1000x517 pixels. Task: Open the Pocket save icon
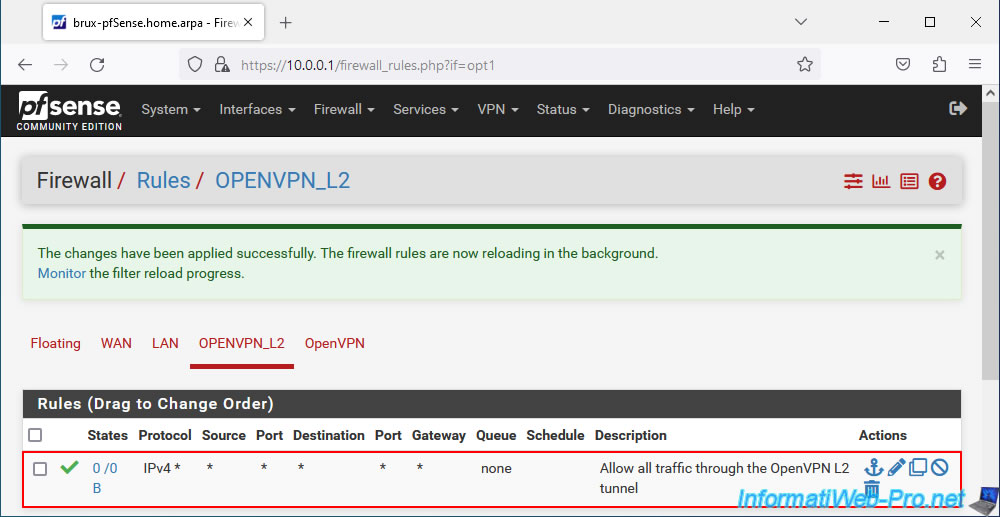pyautogui.click(x=902, y=64)
